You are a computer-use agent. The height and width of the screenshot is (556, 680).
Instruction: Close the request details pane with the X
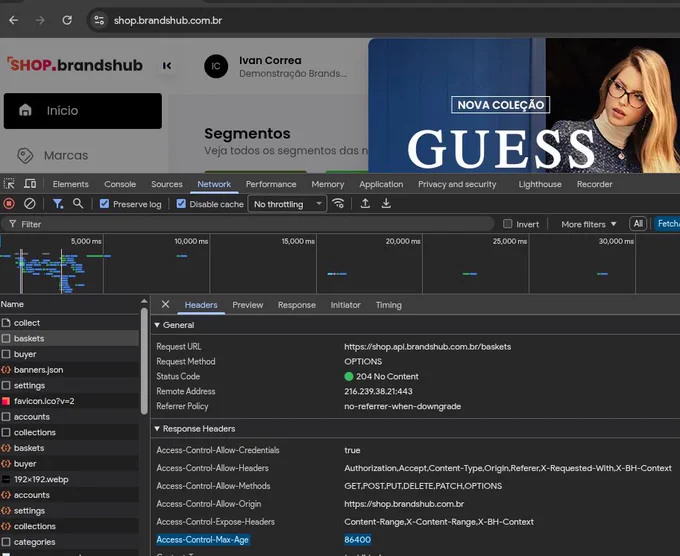coord(165,304)
